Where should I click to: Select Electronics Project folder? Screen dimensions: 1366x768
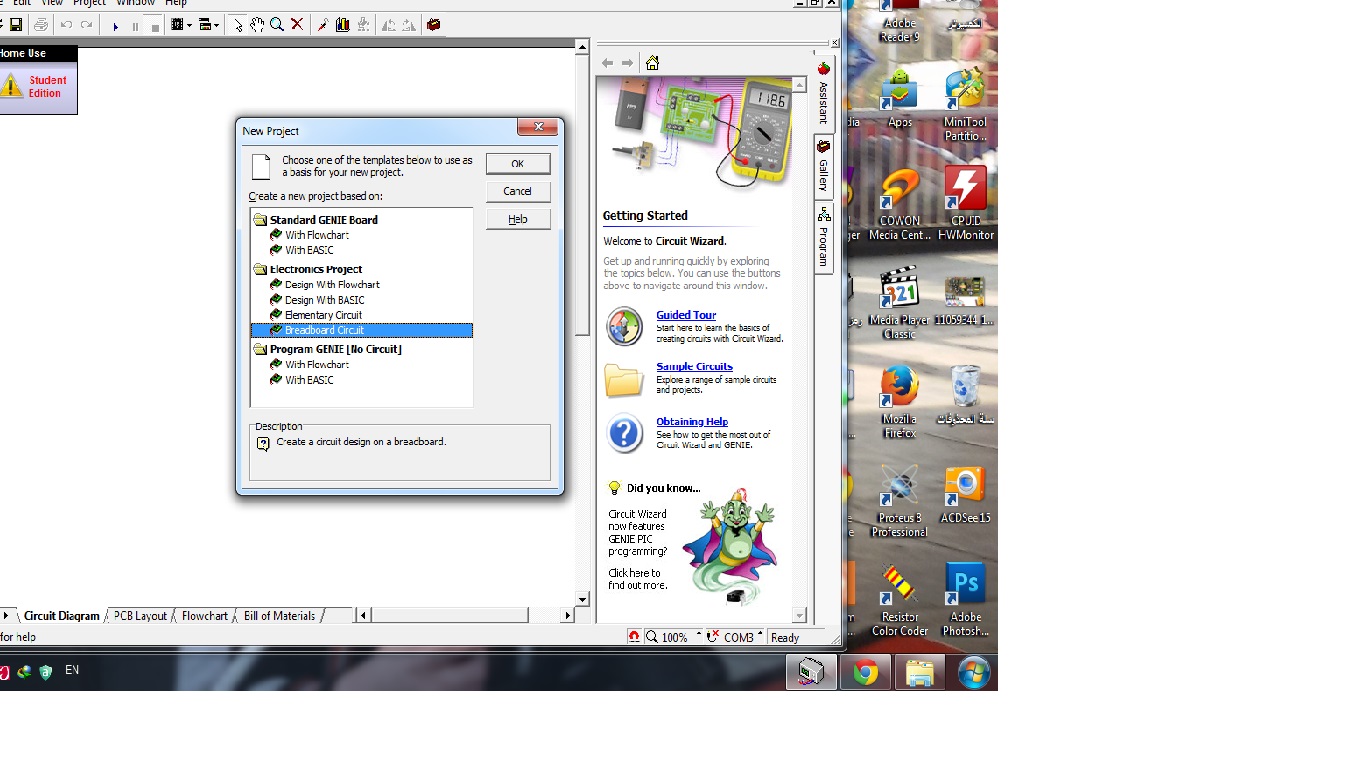pos(308,269)
